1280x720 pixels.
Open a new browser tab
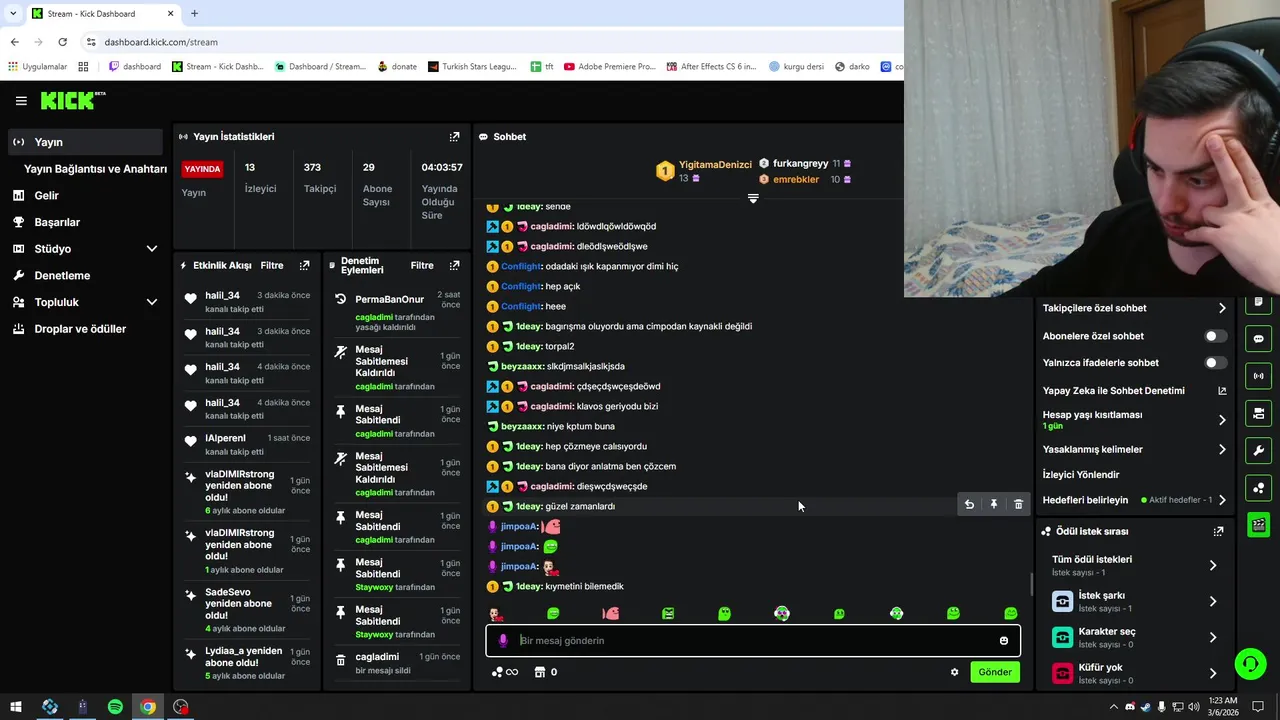click(194, 14)
